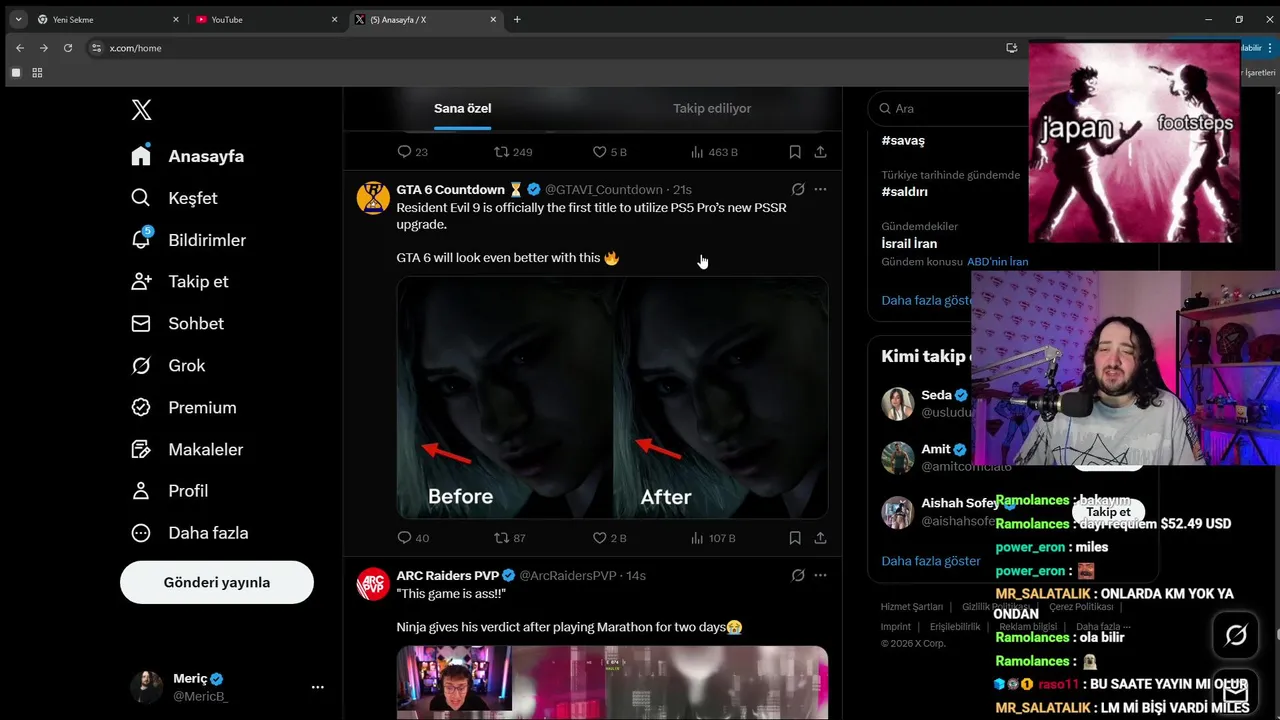This screenshot has width=1280, height=720.
Task: Like the GTA 6 Countdown post
Action: [609, 538]
